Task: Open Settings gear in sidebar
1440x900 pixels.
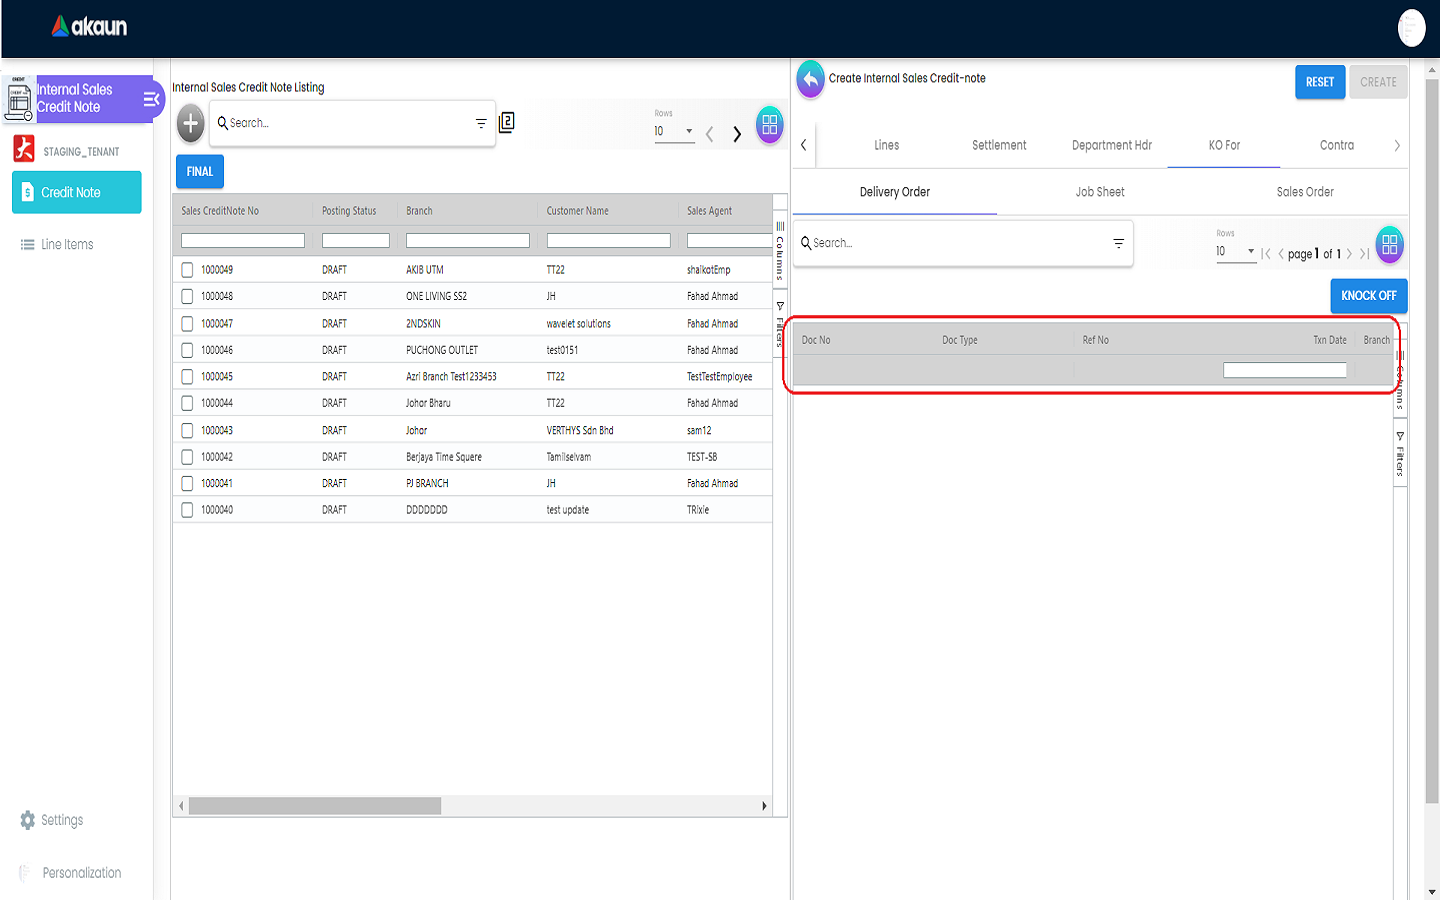Action: [28, 820]
